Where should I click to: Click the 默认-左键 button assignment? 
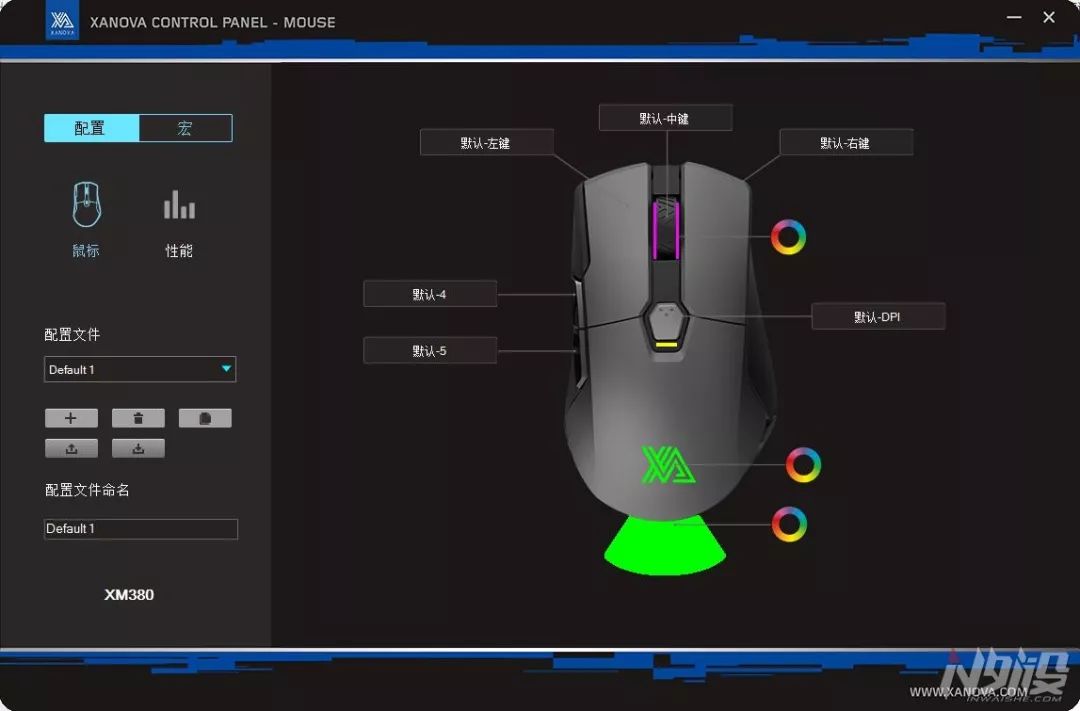[486, 143]
